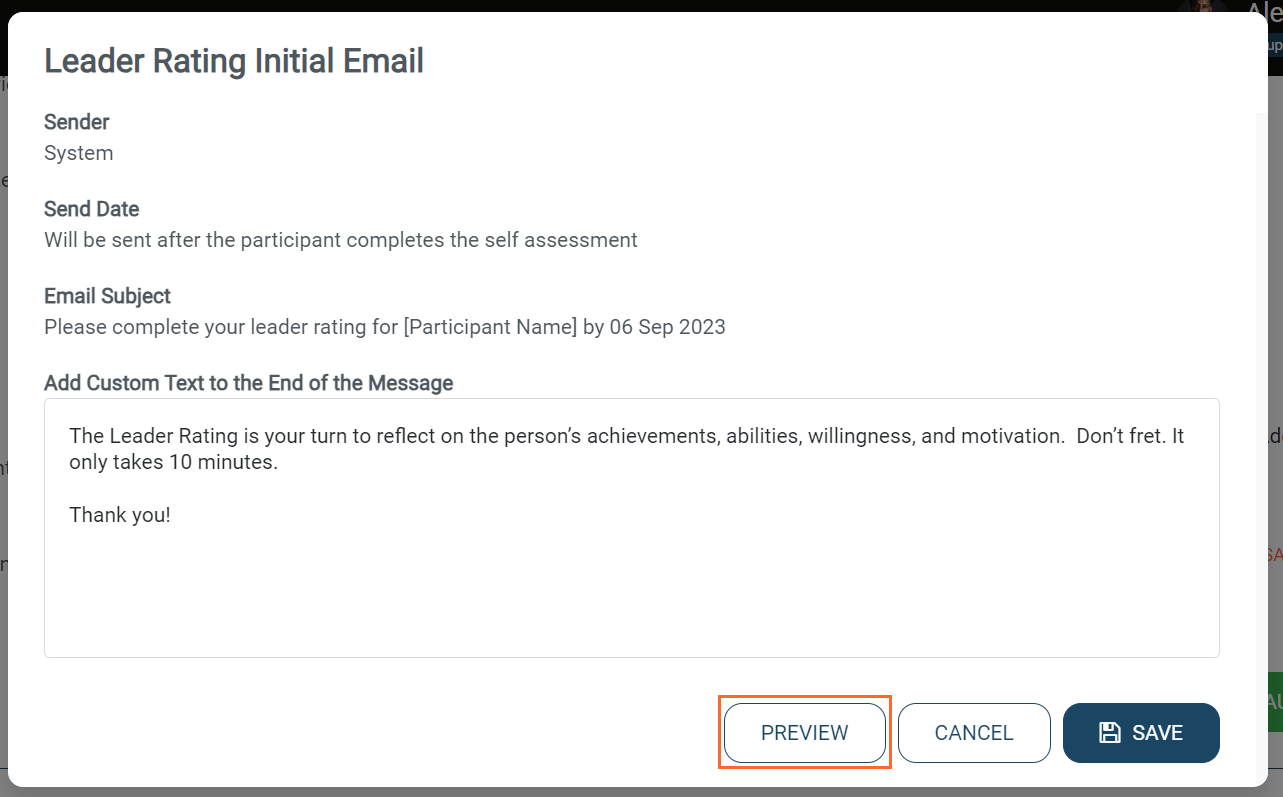Click the partially hidden green button behind dialog
The image size is (1283, 797).
[x=1274, y=701]
